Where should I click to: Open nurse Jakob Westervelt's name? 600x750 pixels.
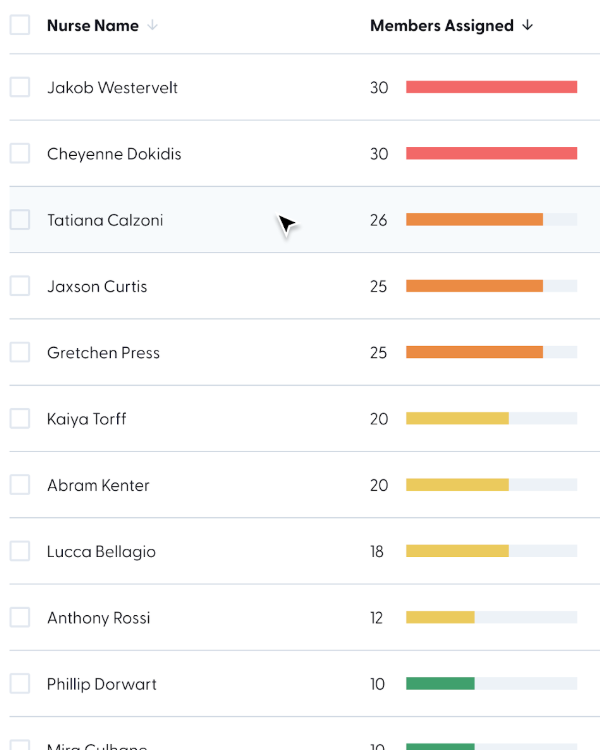click(x=112, y=88)
